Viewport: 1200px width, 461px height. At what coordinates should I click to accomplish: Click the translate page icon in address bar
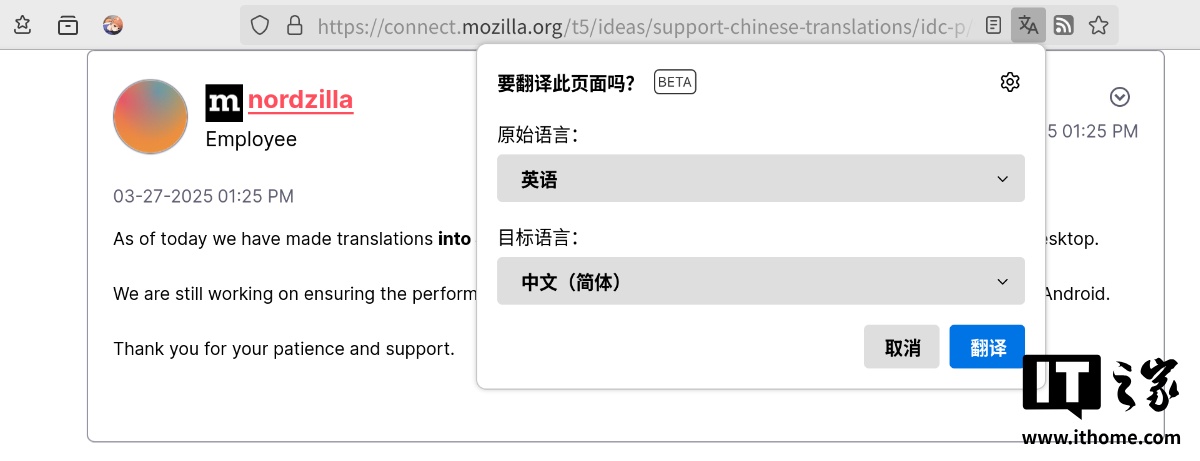tap(1027, 25)
